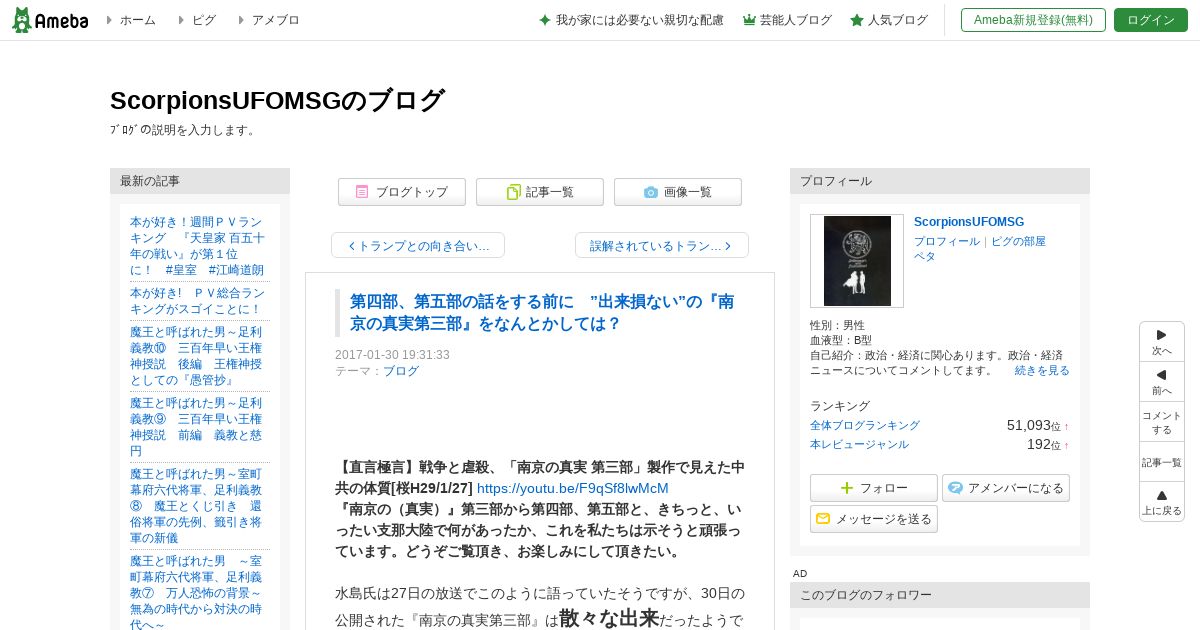
Task: Go to the 画像一覧 tab
Action: 678,192
